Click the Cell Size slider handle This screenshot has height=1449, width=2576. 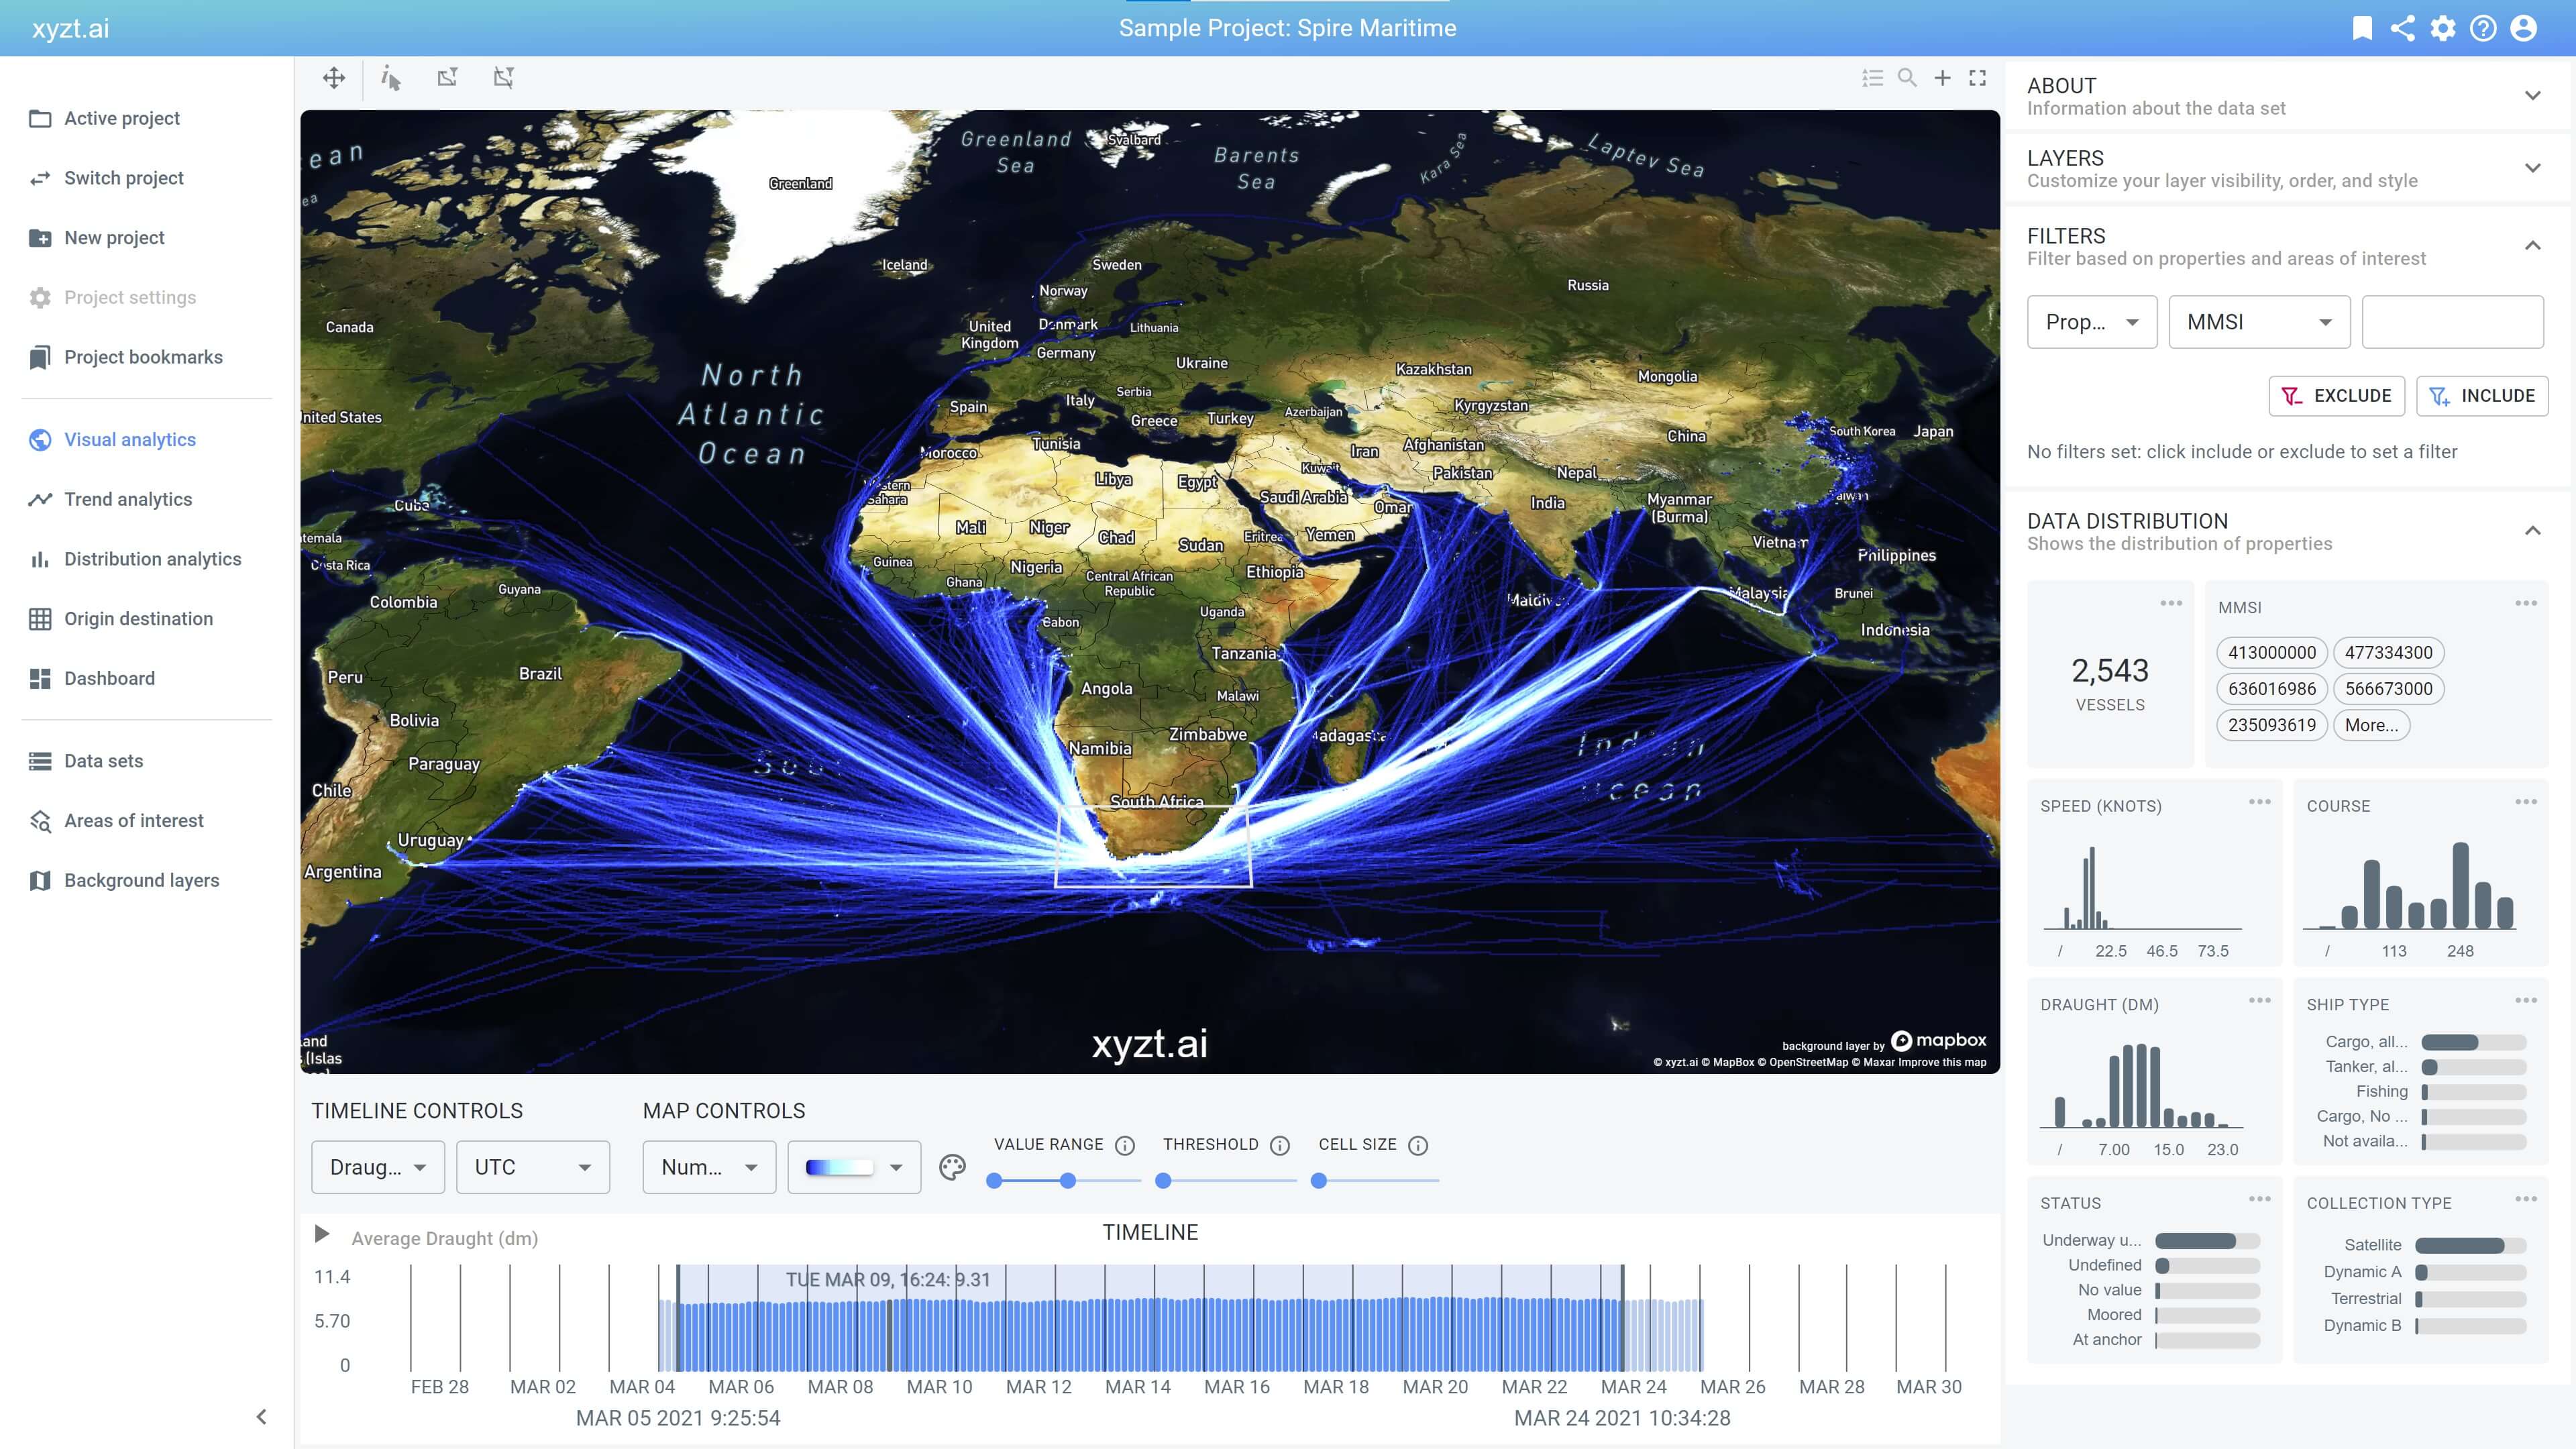click(1319, 1181)
